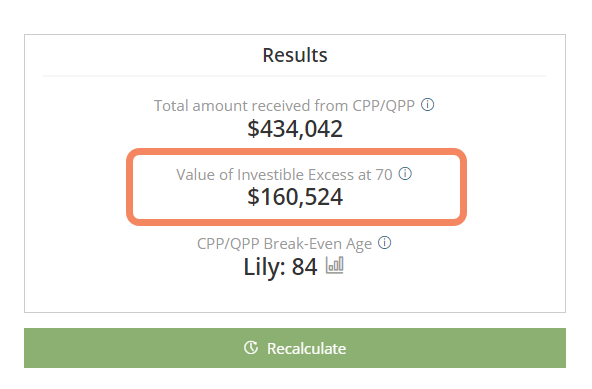The width and height of the screenshot is (592, 389).
Task: Select the Recalculate text label
Action: pyautogui.click(x=306, y=349)
